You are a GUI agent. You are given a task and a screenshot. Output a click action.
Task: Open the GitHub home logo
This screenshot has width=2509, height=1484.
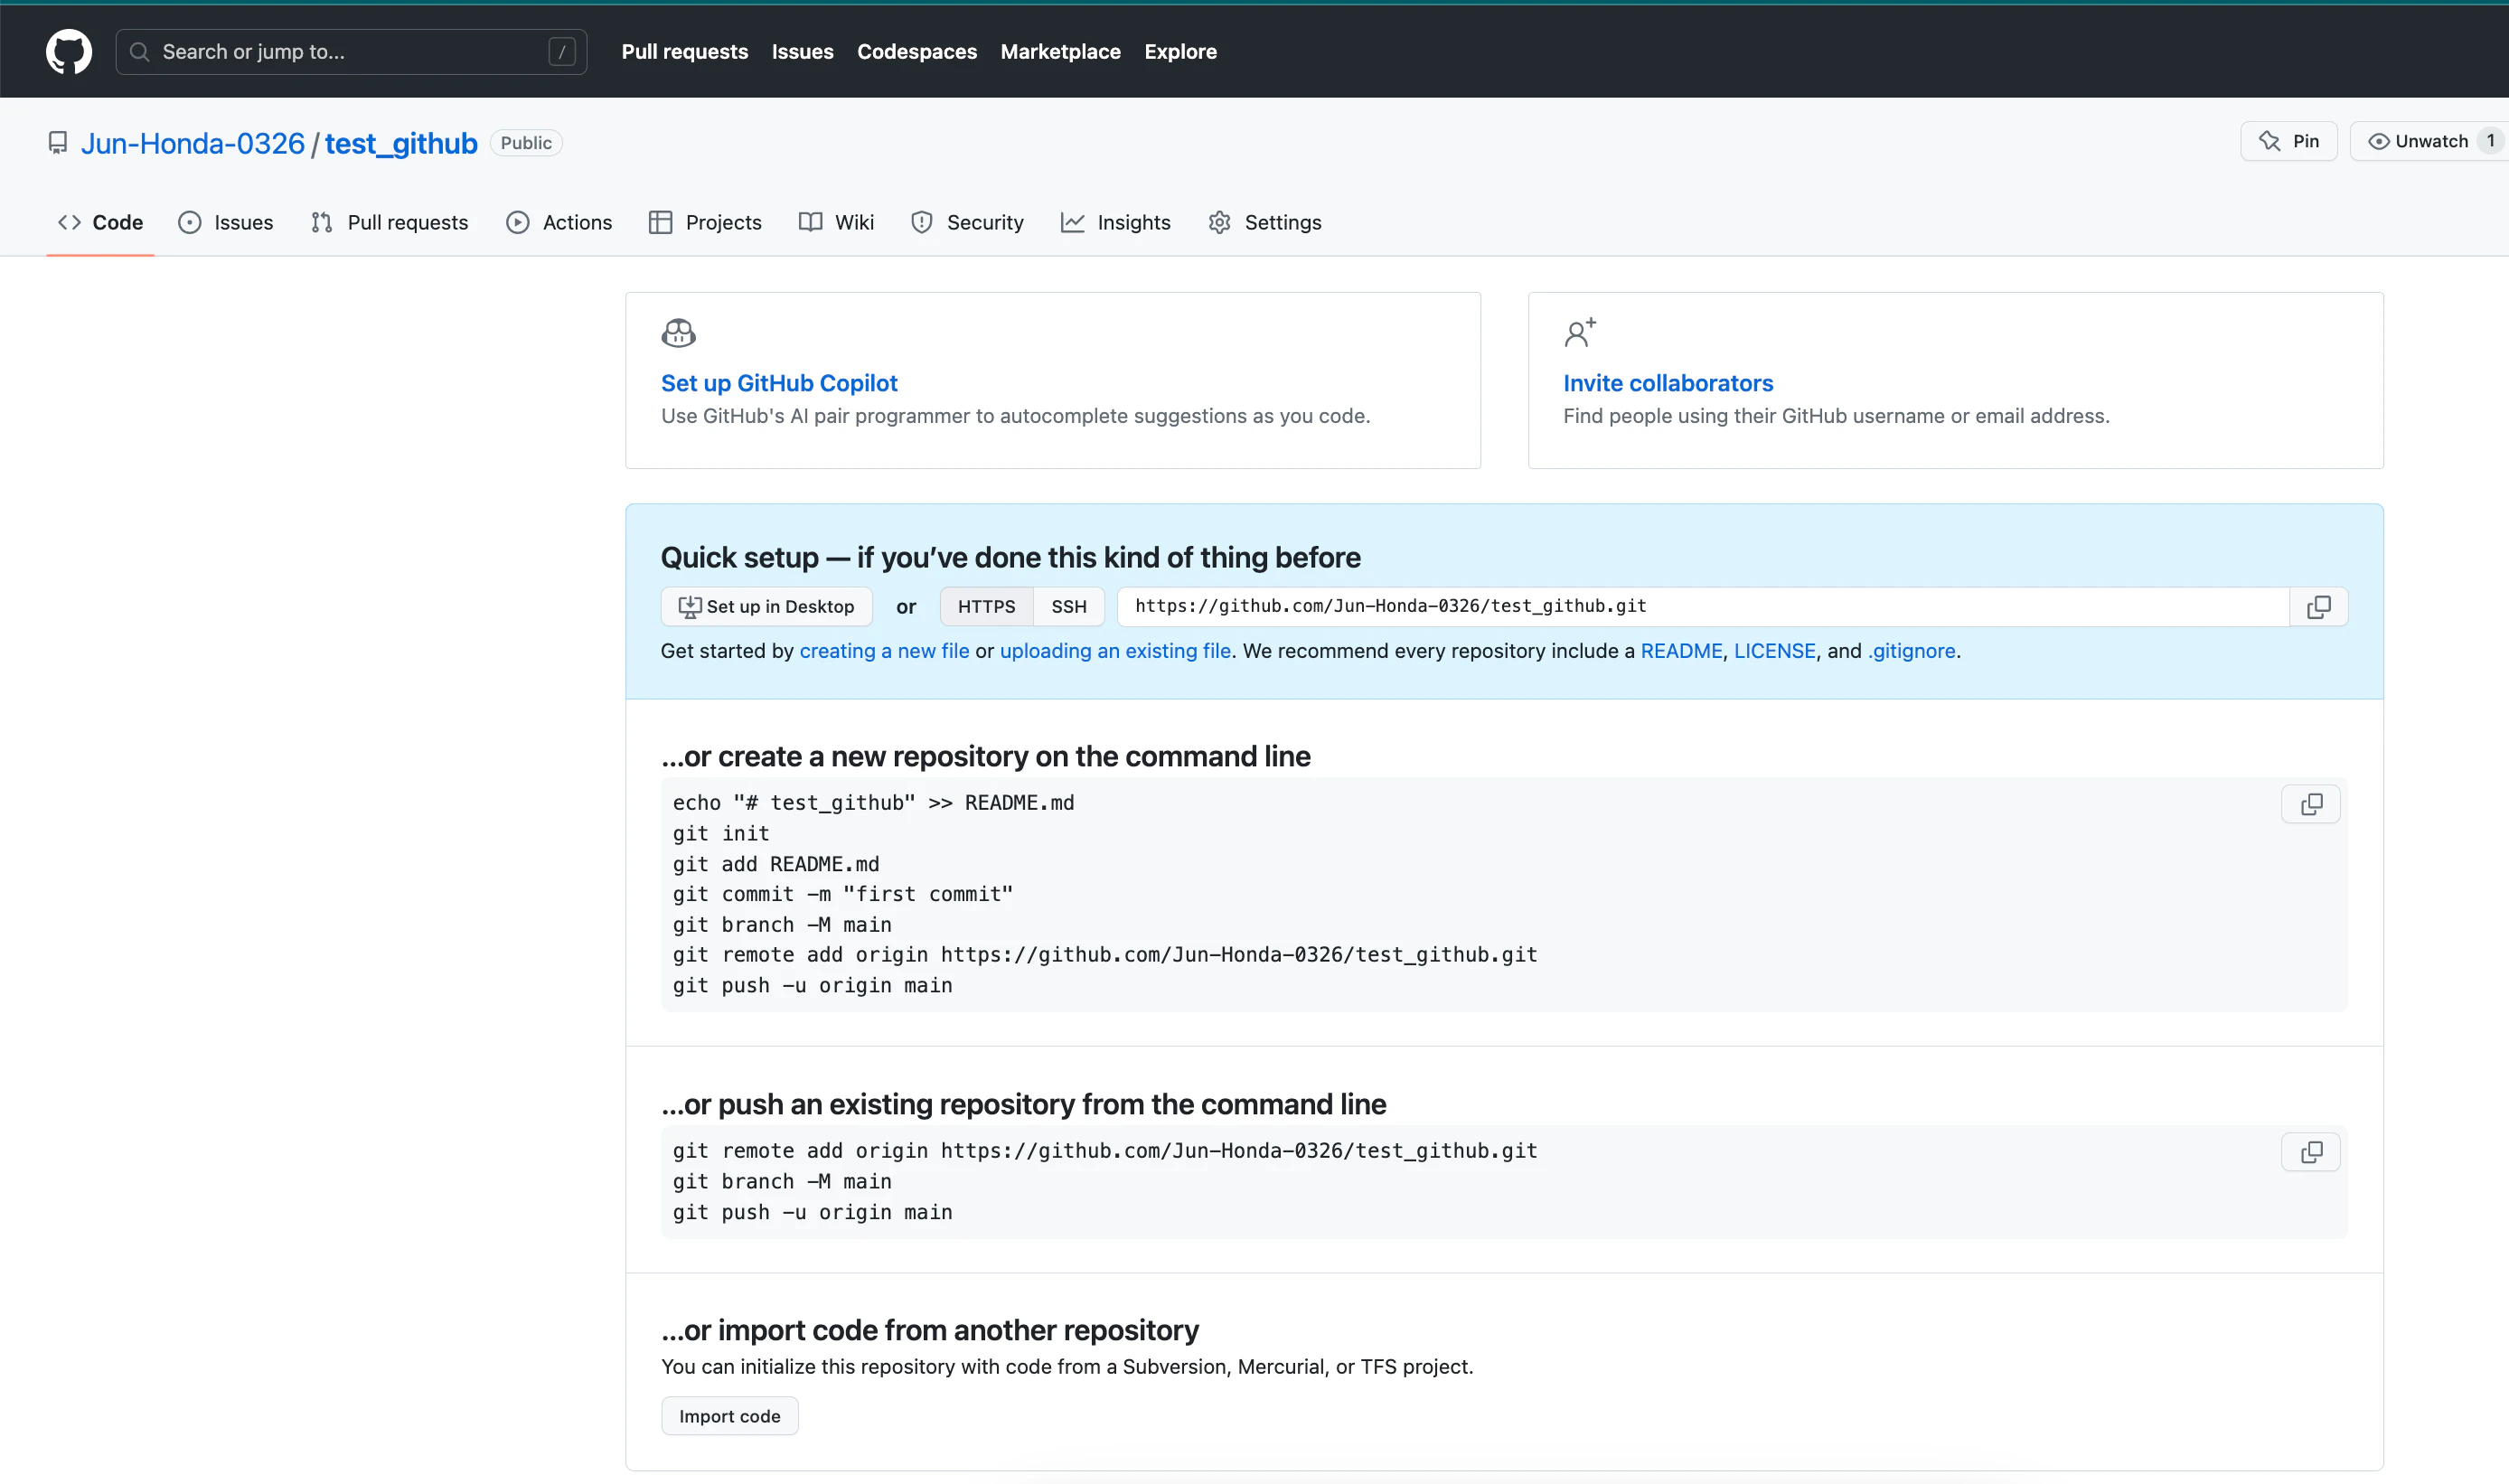69,51
